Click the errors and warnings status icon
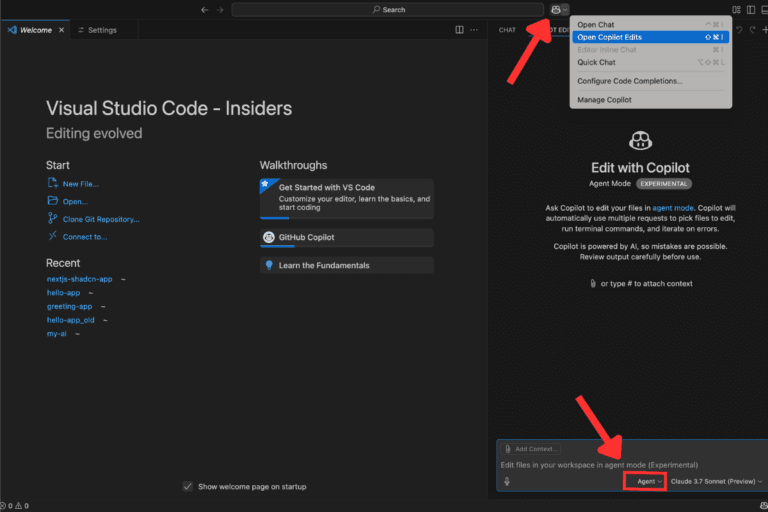This screenshot has width=768, height=512. tap(14, 506)
